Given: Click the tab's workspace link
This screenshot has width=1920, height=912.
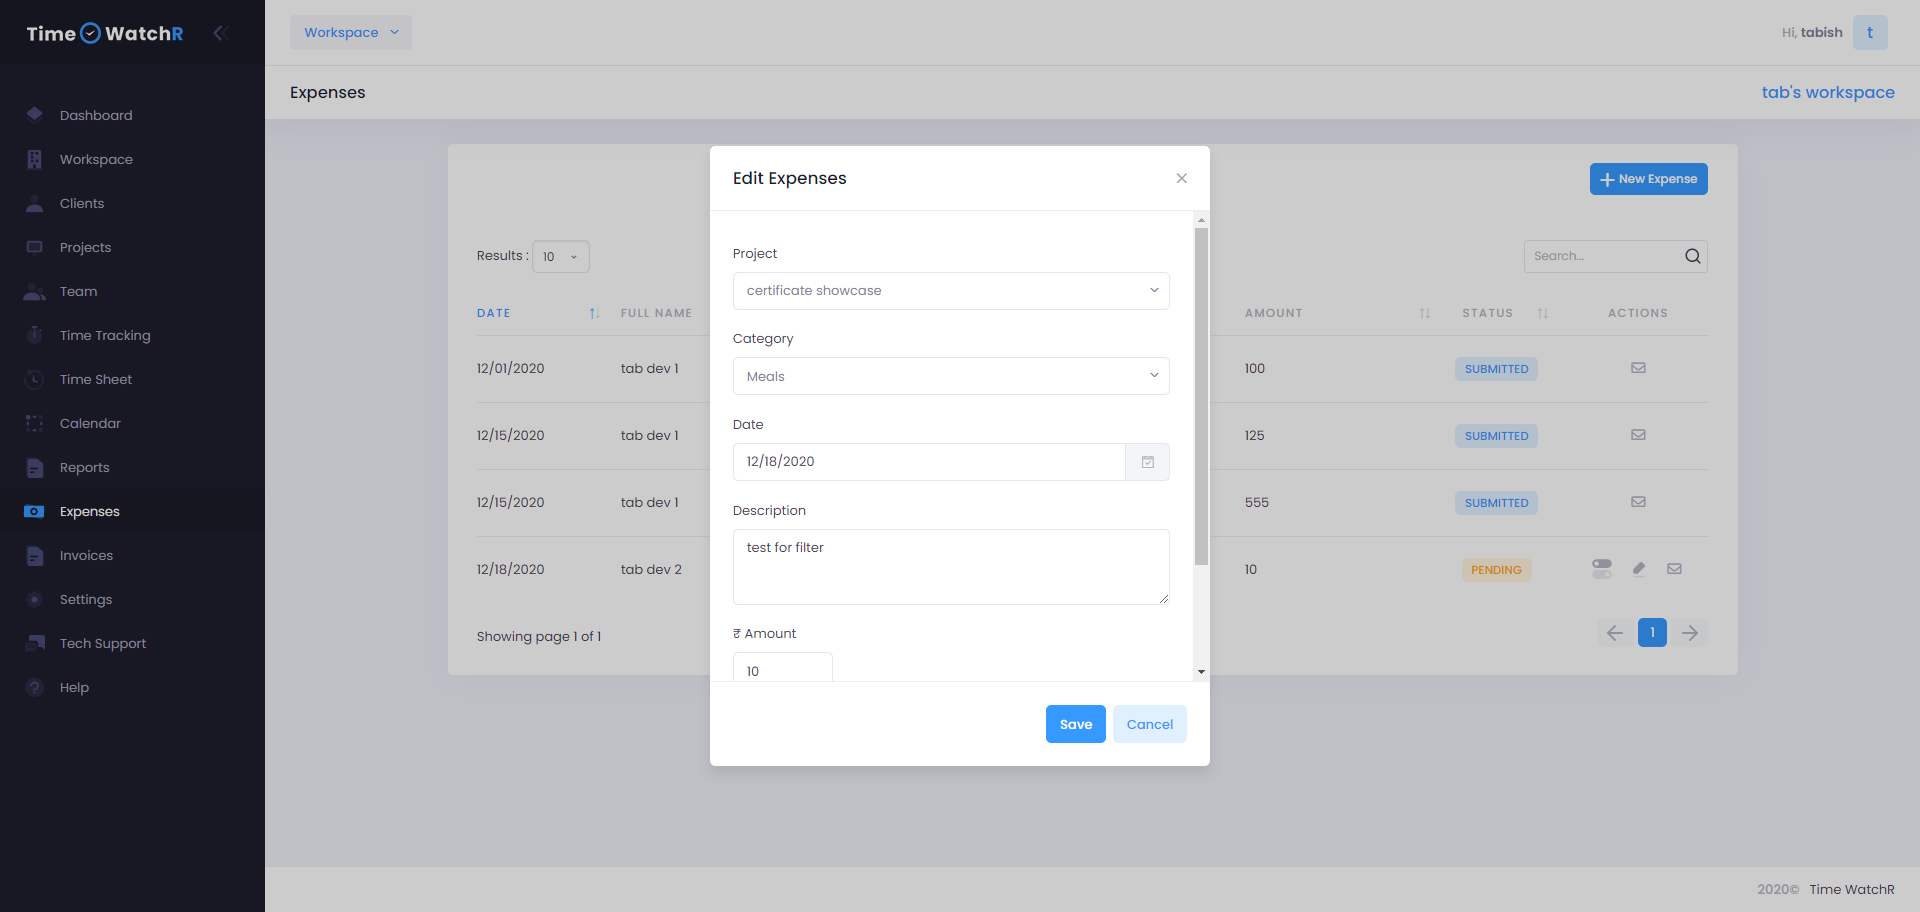Looking at the screenshot, I should (x=1828, y=92).
